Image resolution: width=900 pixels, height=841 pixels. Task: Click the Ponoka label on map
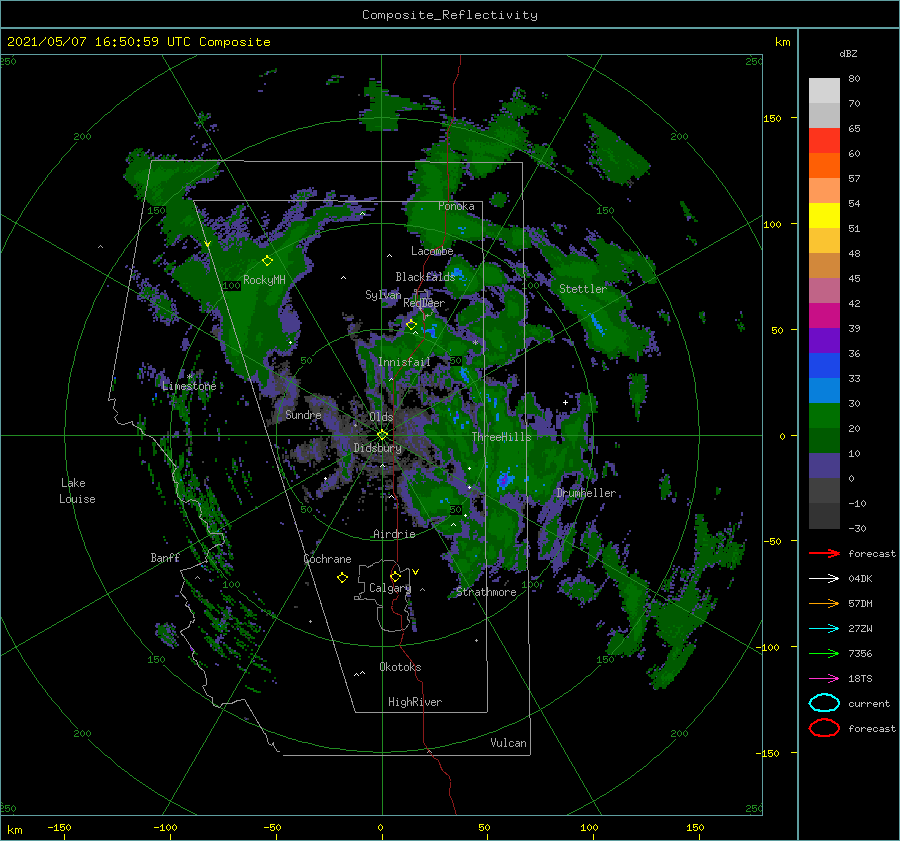click(x=456, y=206)
